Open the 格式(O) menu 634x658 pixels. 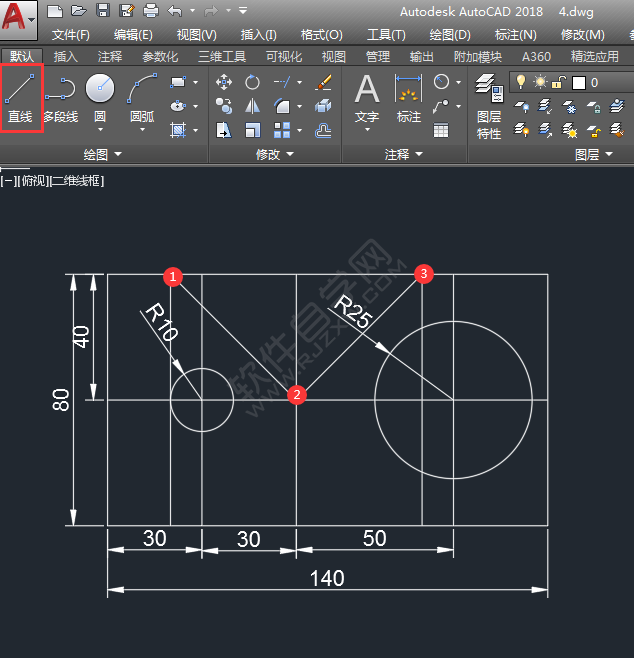pyautogui.click(x=320, y=35)
